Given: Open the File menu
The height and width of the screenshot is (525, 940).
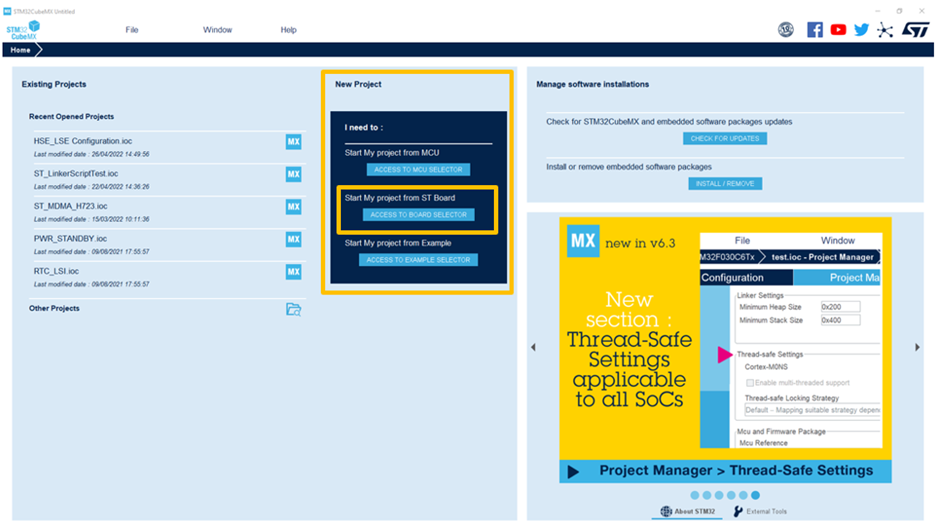Looking at the screenshot, I should 132,30.
